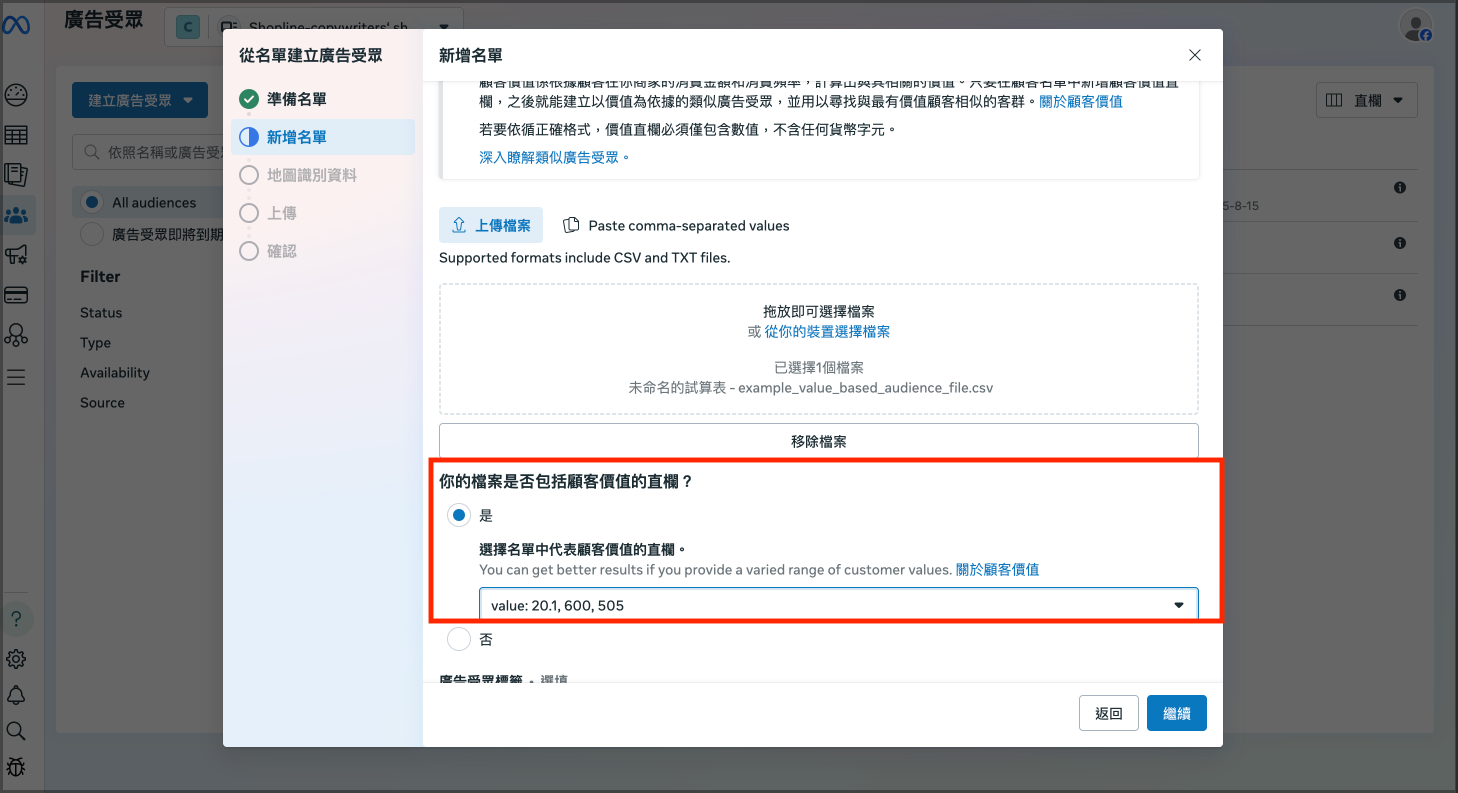1458x793 pixels.
Task: Expand the Status filter
Action: coord(101,313)
